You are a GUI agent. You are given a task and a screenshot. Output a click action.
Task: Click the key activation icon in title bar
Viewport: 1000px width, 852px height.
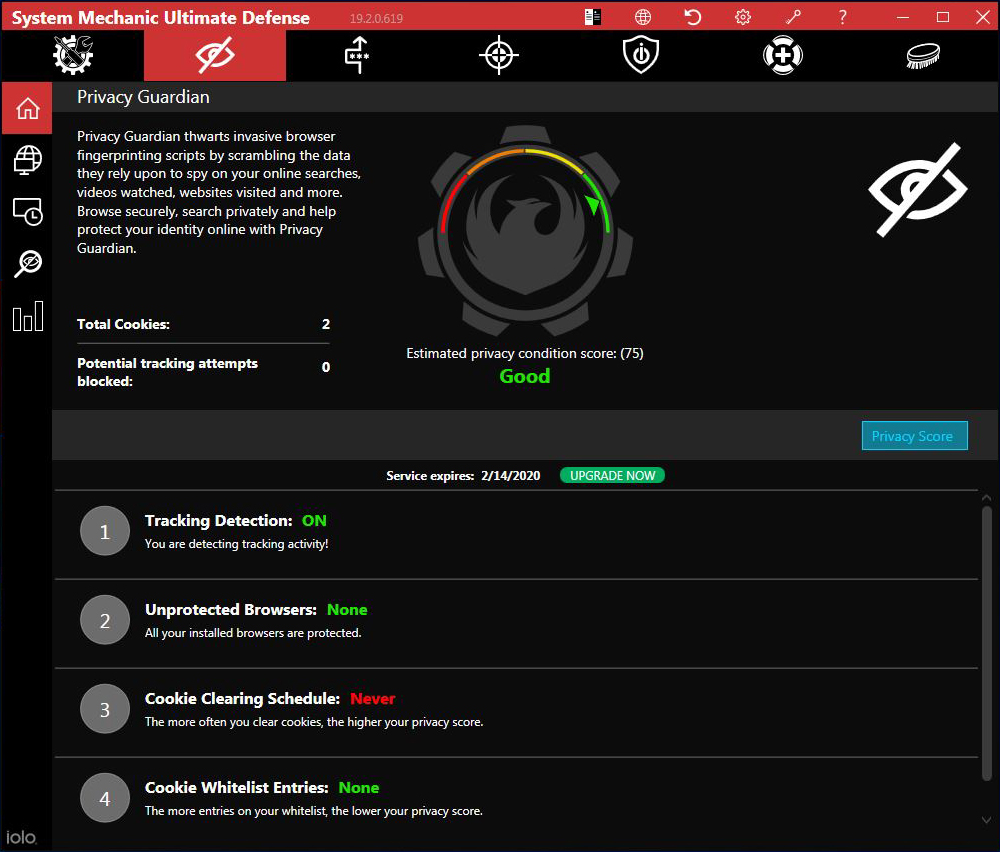pos(793,17)
